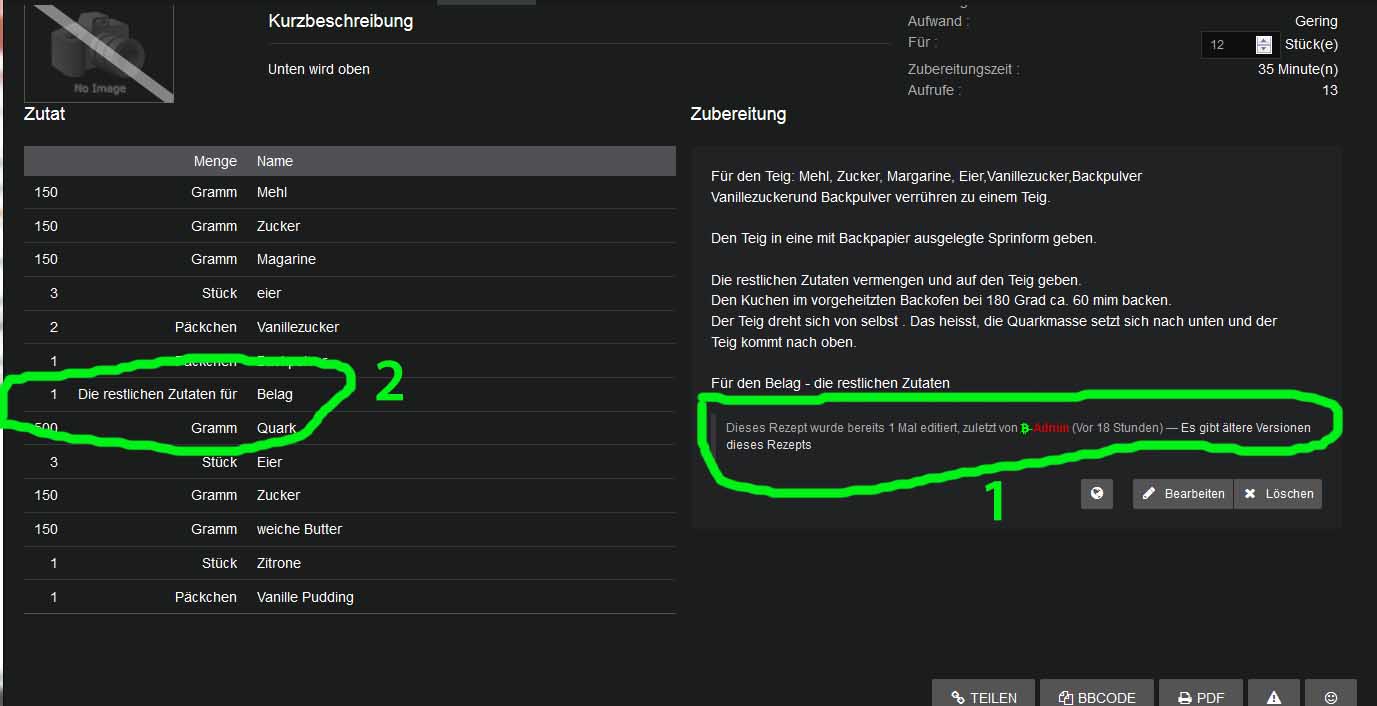Click into the Stück(e) quantity field
Image resolution: width=1377 pixels, height=706 pixels.
pos(1228,45)
